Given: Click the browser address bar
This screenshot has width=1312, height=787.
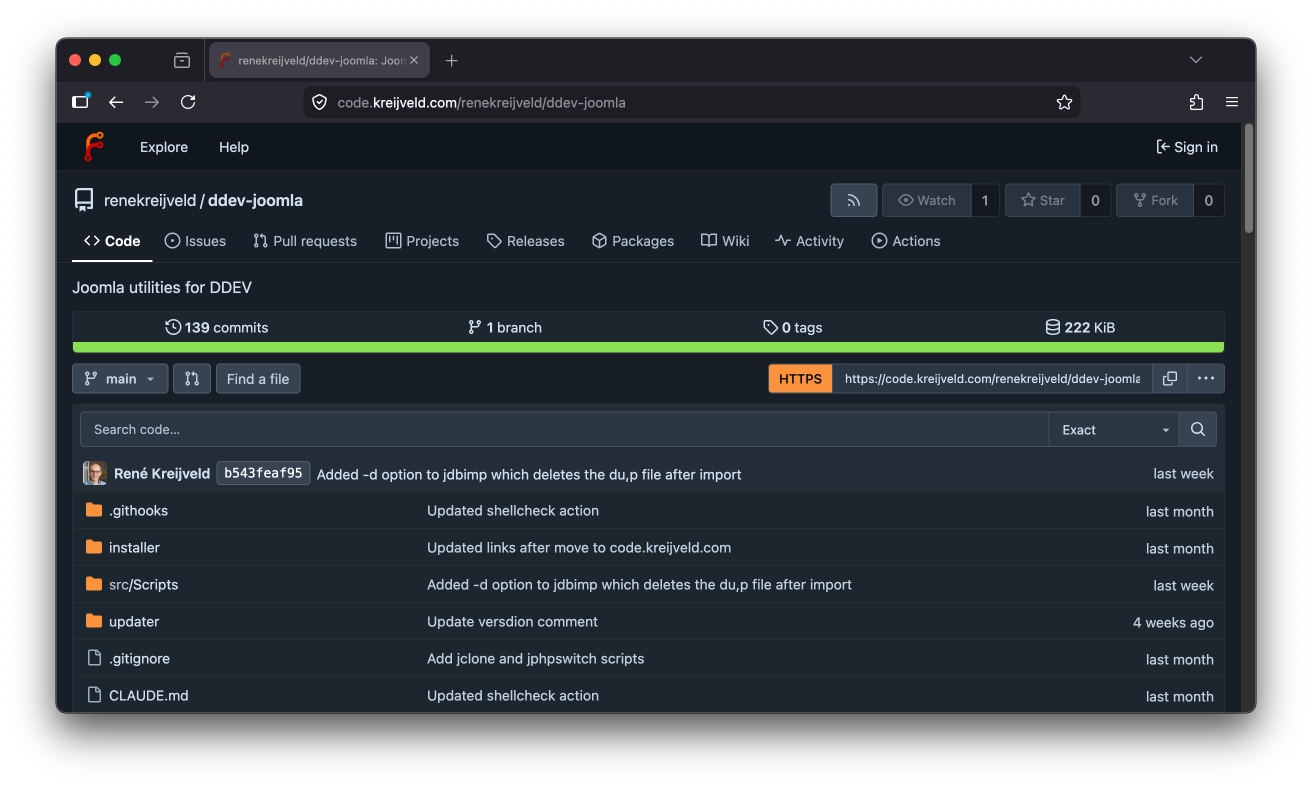Looking at the screenshot, I should point(691,102).
